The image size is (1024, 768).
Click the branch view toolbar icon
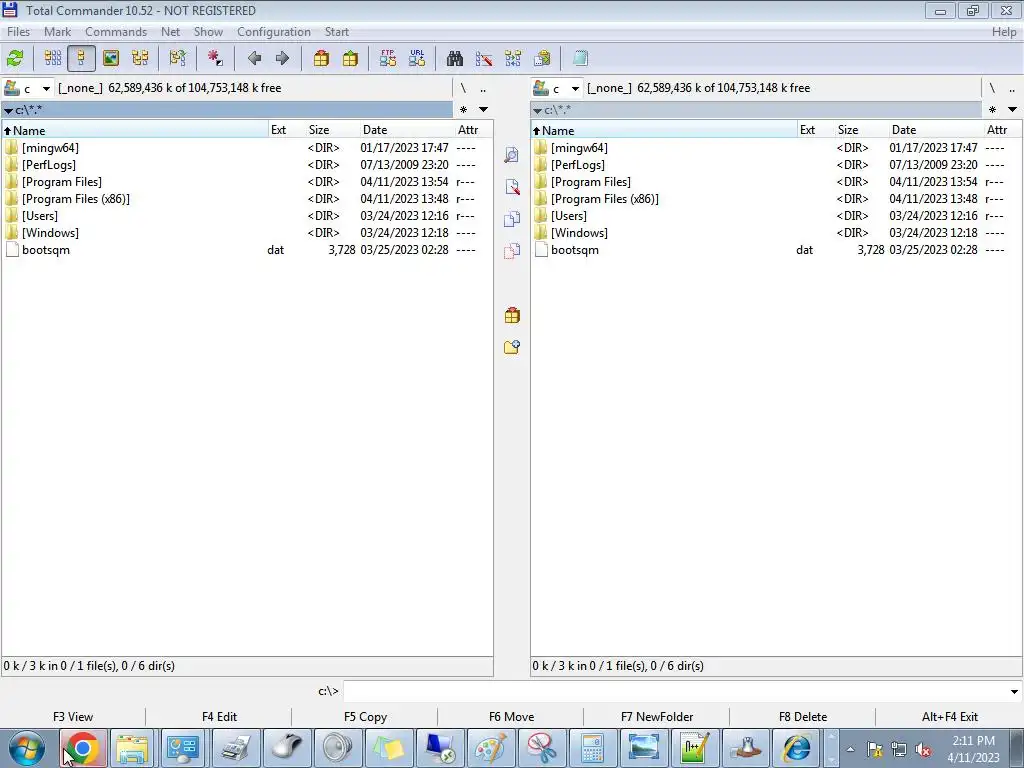(178, 58)
